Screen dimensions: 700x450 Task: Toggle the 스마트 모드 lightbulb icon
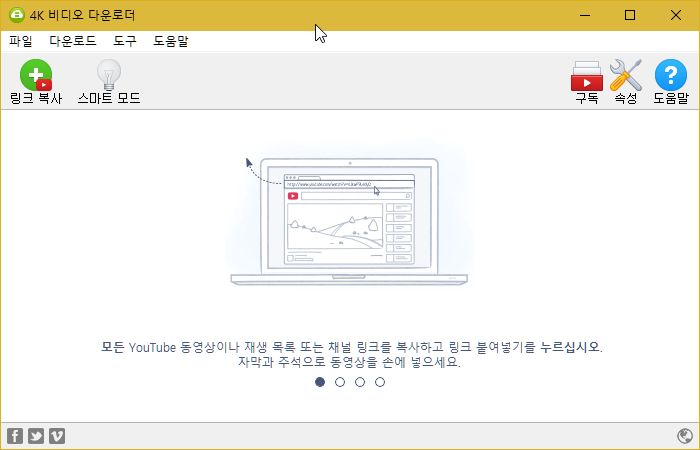click(109, 75)
